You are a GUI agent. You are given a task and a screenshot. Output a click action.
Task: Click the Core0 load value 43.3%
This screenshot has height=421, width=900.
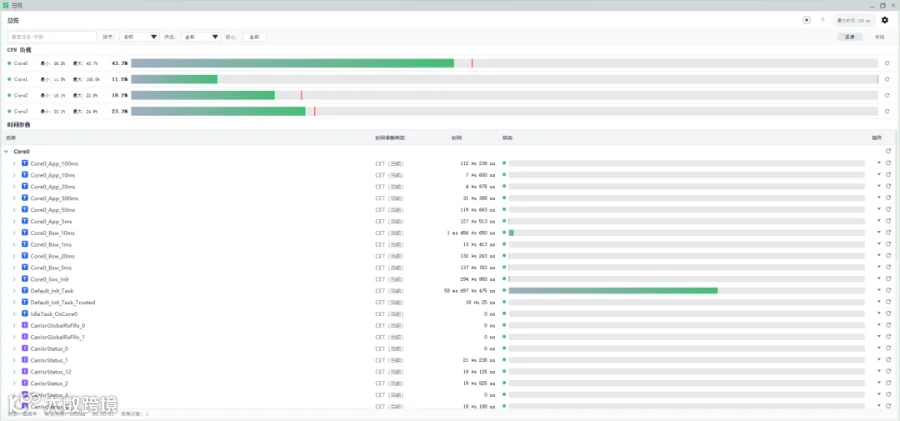click(x=120, y=63)
